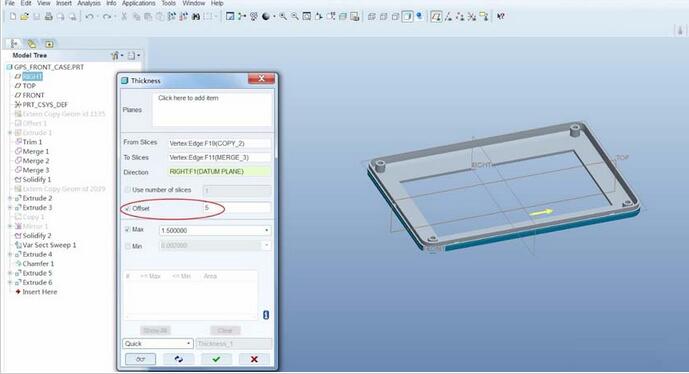
Task: Click the binoculars Find icon
Action: [196, 17]
